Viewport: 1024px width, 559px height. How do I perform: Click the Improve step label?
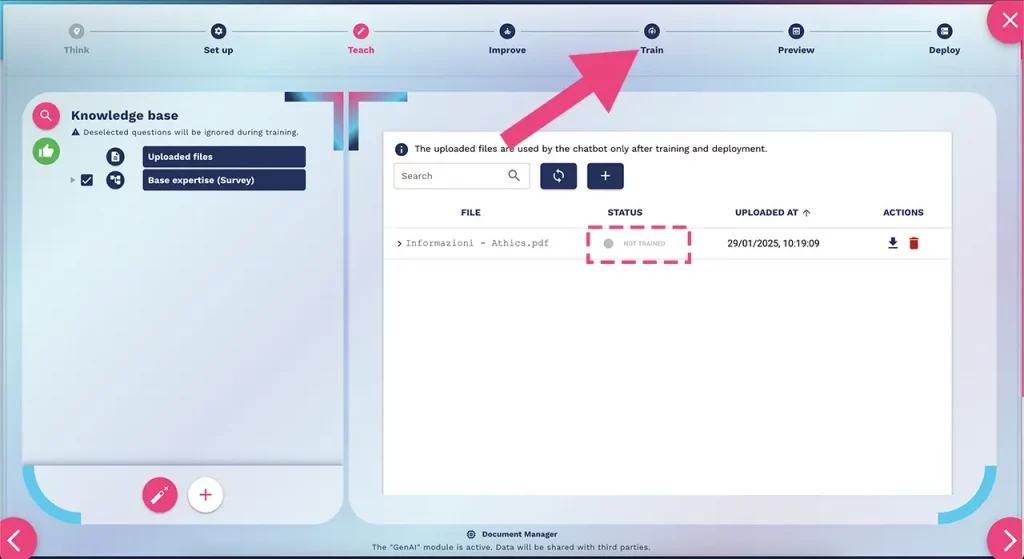coord(507,50)
